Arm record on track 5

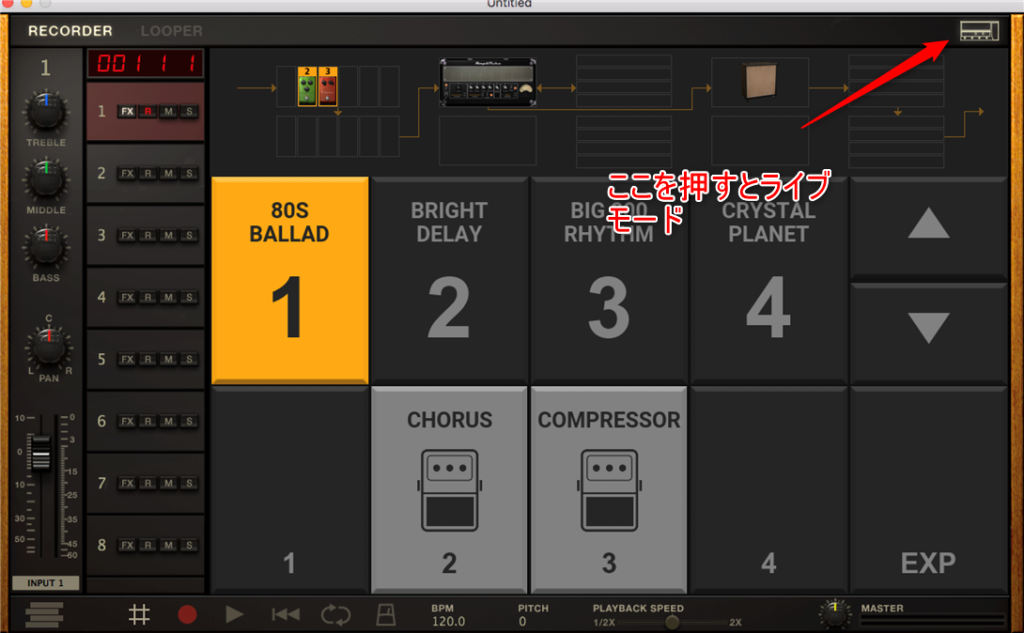[x=148, y=359]
